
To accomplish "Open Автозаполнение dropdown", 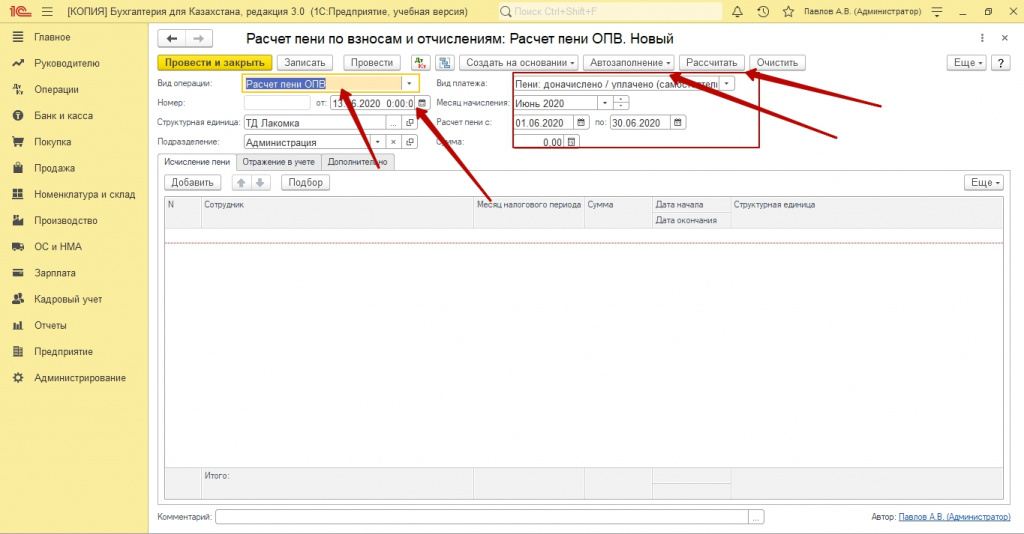I will [630, 63].
